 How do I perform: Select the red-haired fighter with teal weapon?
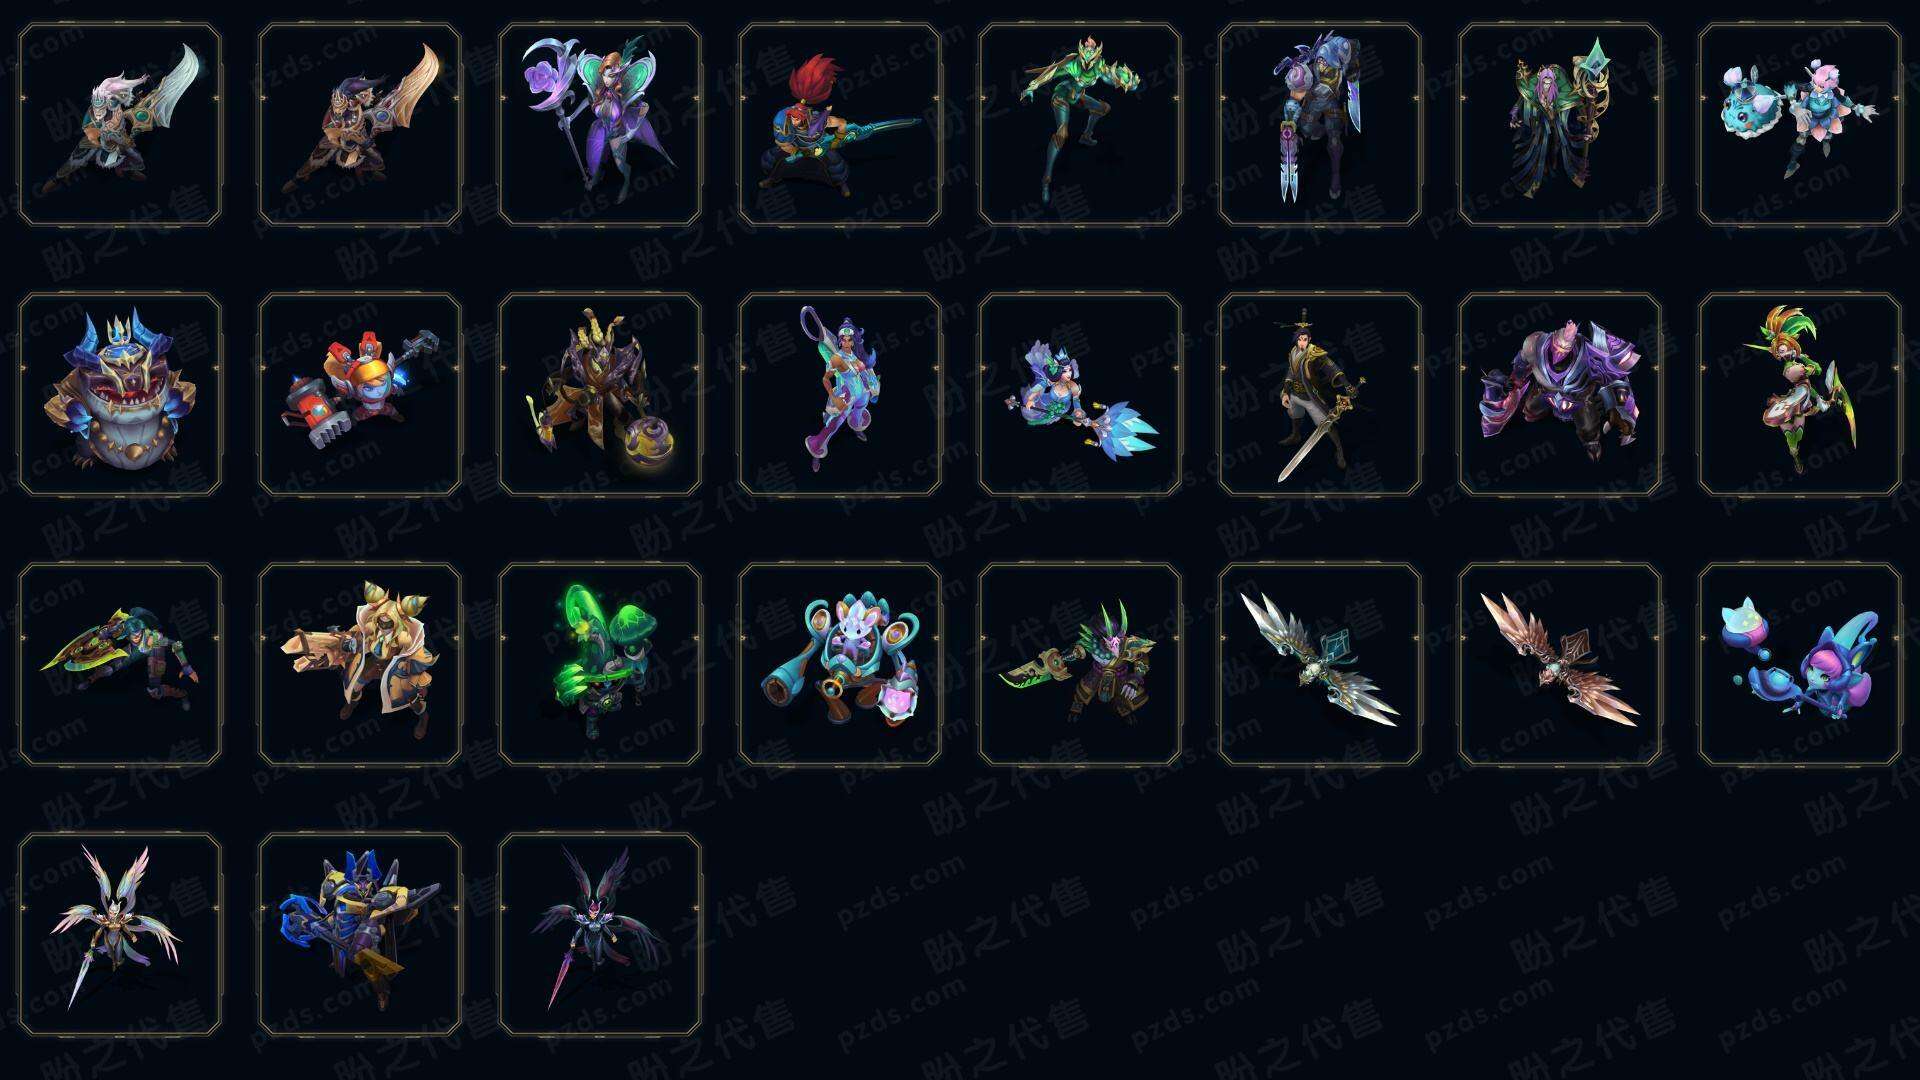[840, 125]
